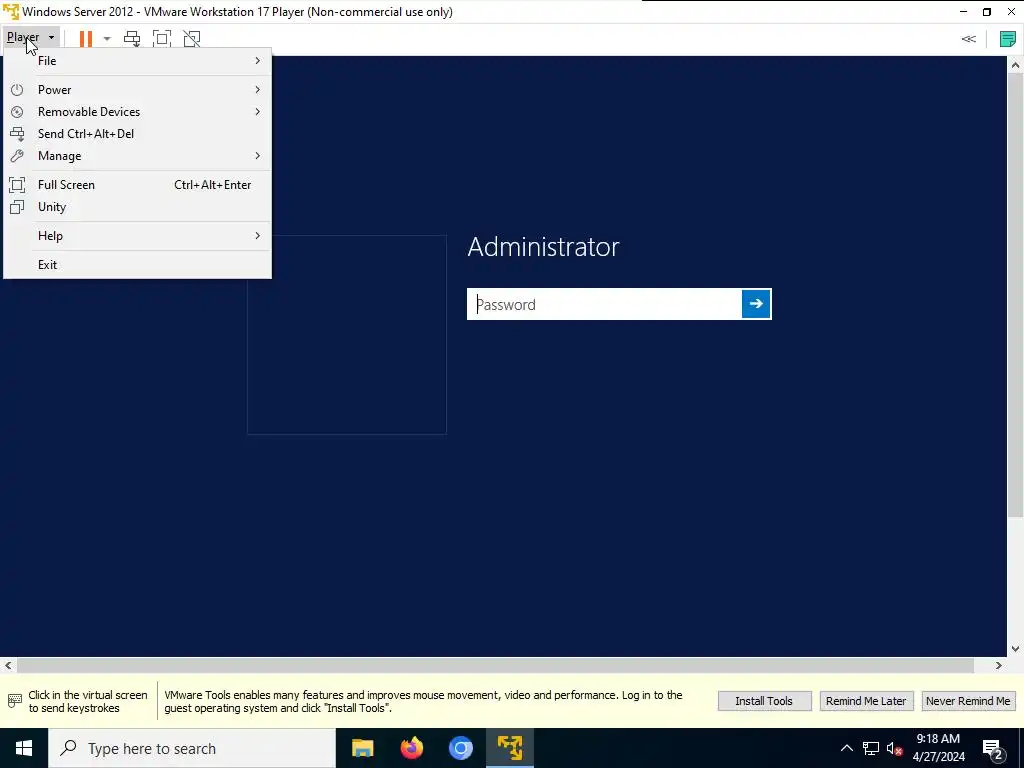Click the vertical scrollbar down arrow
Viewport: 1024px width, 768px height.
(x=1015, y=648)
